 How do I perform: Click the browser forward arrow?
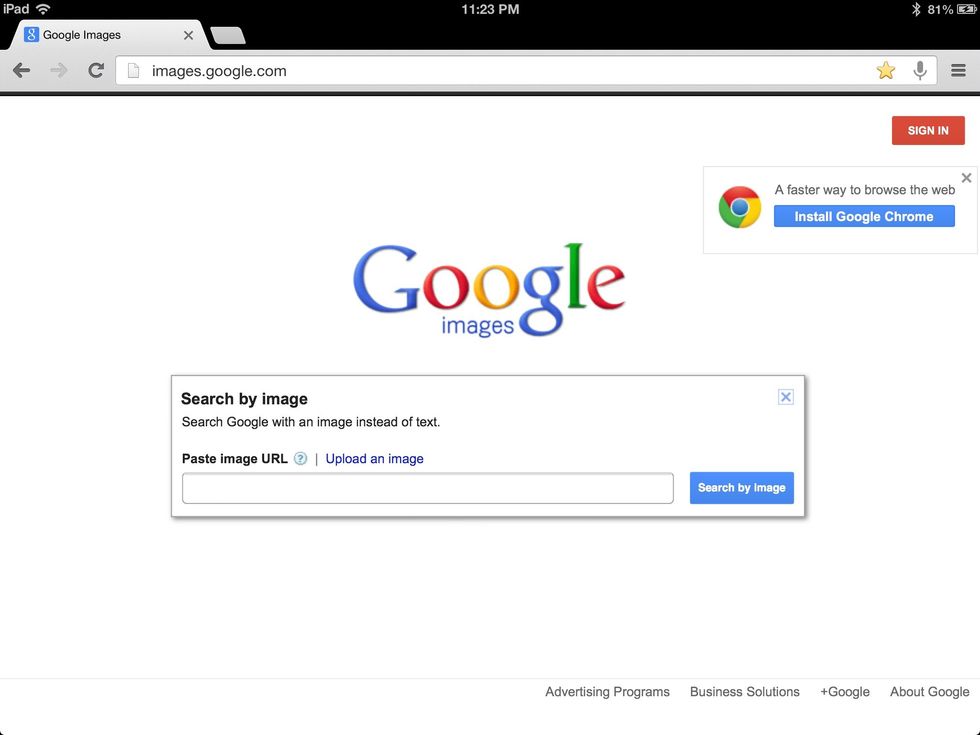pos(59,70)
